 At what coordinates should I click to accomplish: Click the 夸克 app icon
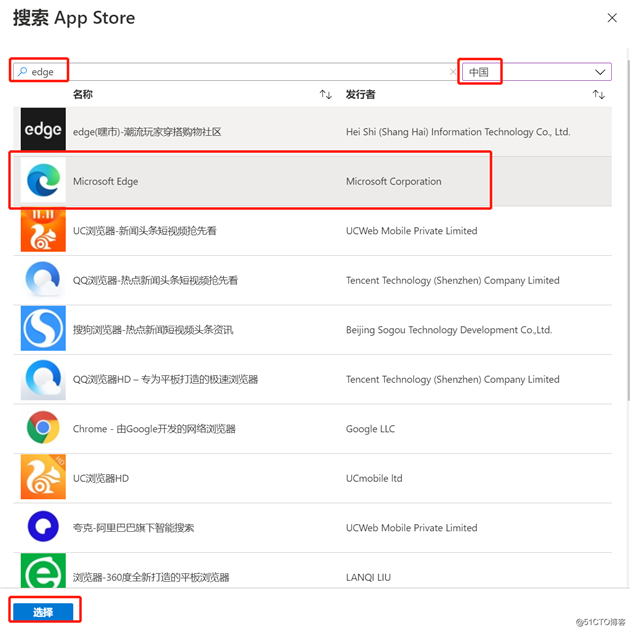tap(43, 526)
